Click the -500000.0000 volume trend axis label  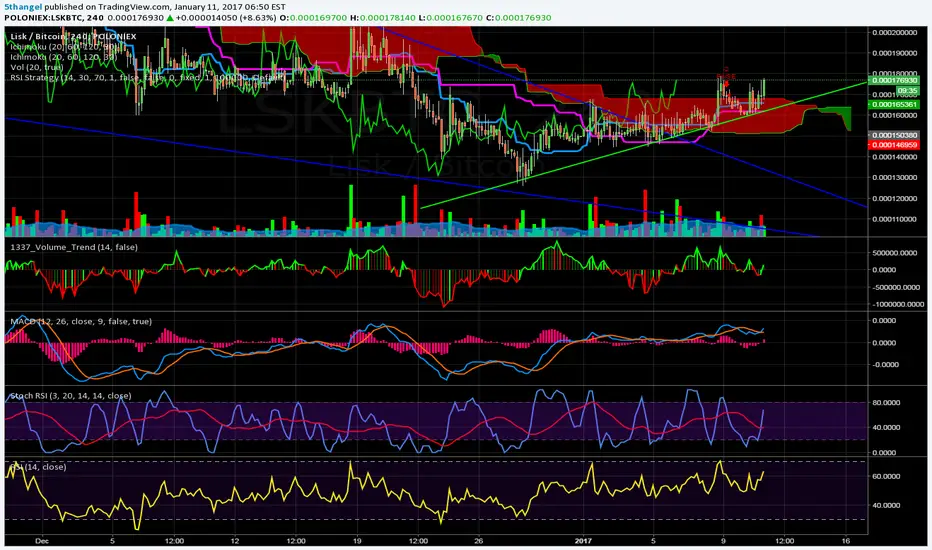click(896, 287)
